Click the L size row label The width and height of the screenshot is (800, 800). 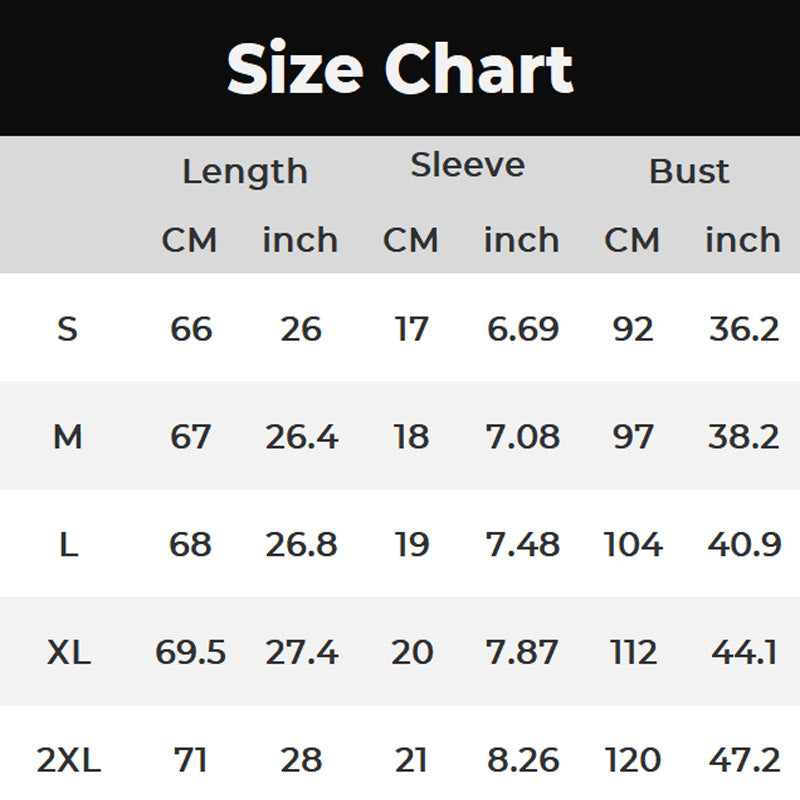67,545
